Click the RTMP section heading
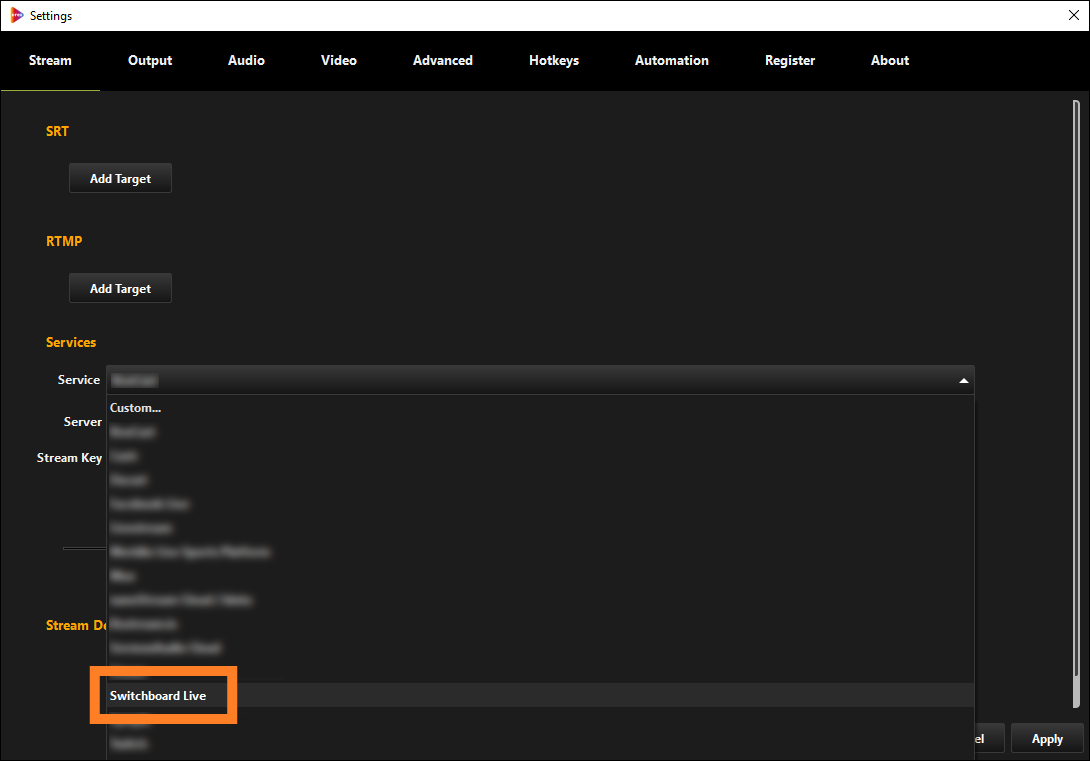Image resolution: width=1090 pixels, height=761 pixels. pos(64,241)
